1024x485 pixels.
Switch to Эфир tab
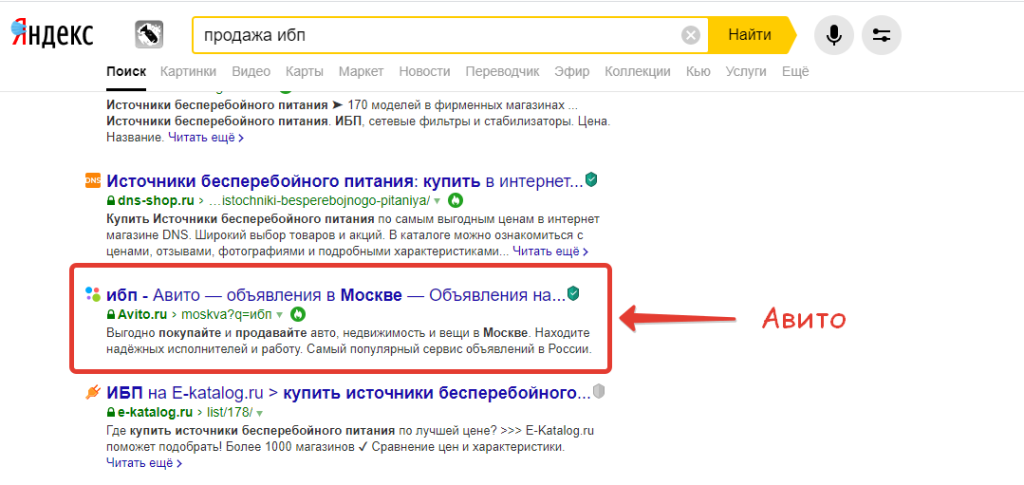point(571,72)
